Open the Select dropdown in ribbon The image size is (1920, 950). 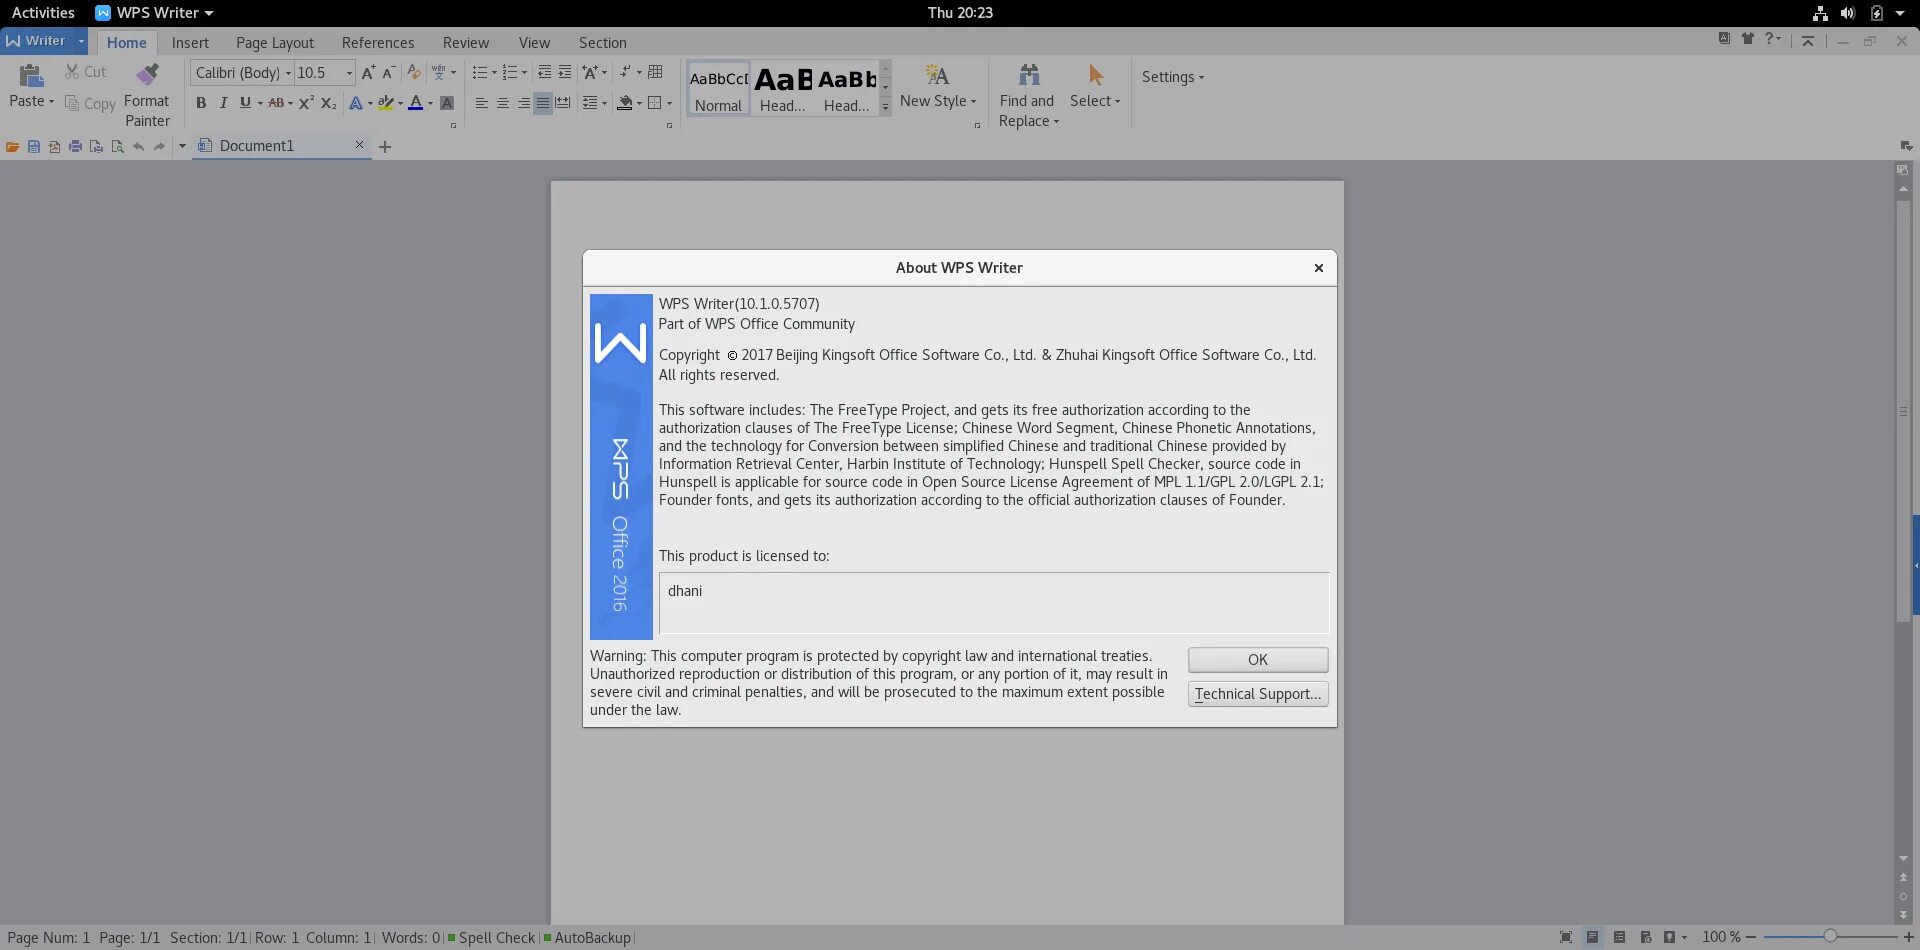pyautogui.click(x=1095, y=101)
